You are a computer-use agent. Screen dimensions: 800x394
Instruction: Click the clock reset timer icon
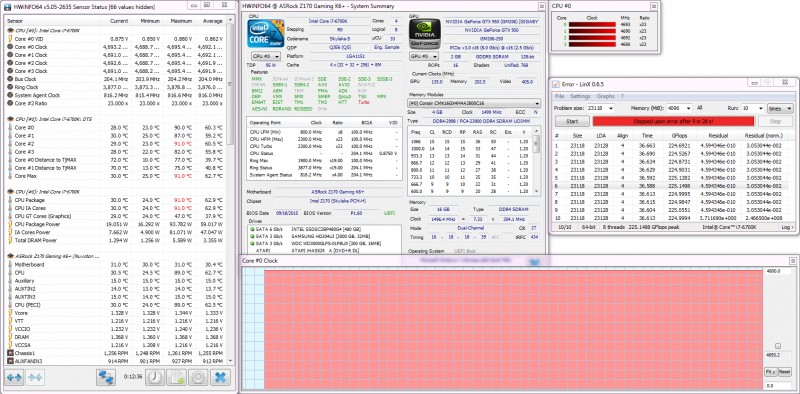point(155,378)
